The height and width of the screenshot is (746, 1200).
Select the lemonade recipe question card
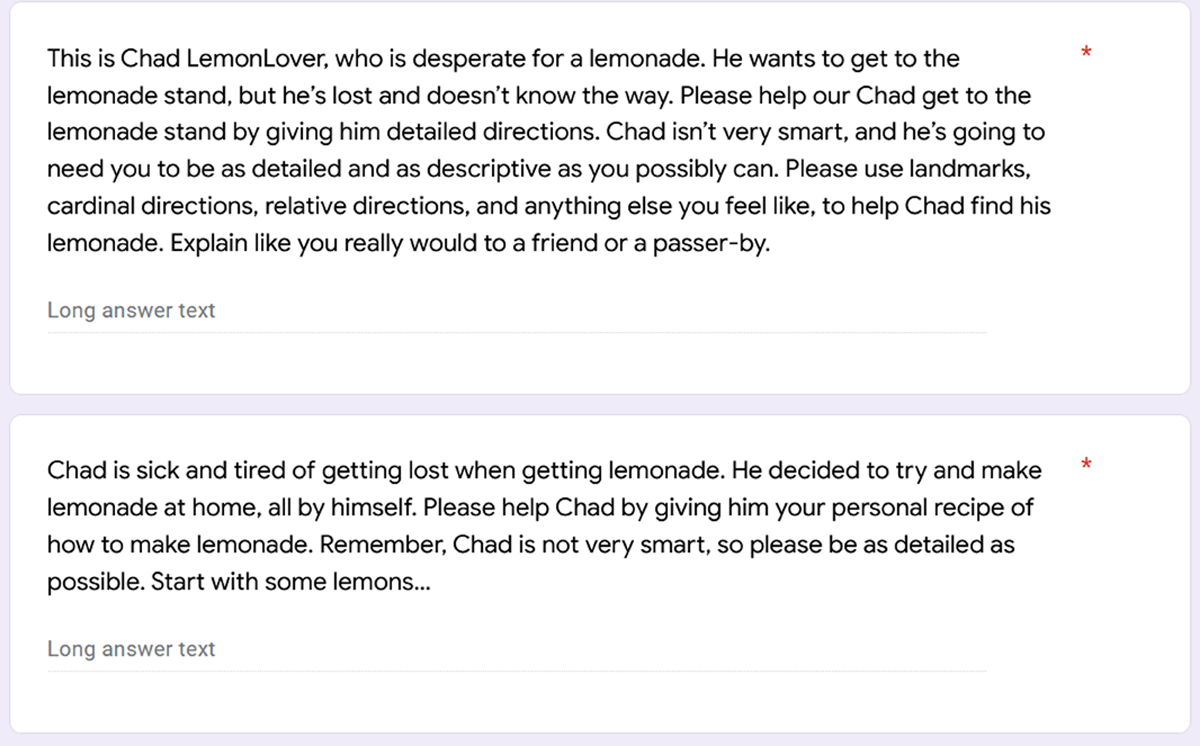tap(600, 574)
